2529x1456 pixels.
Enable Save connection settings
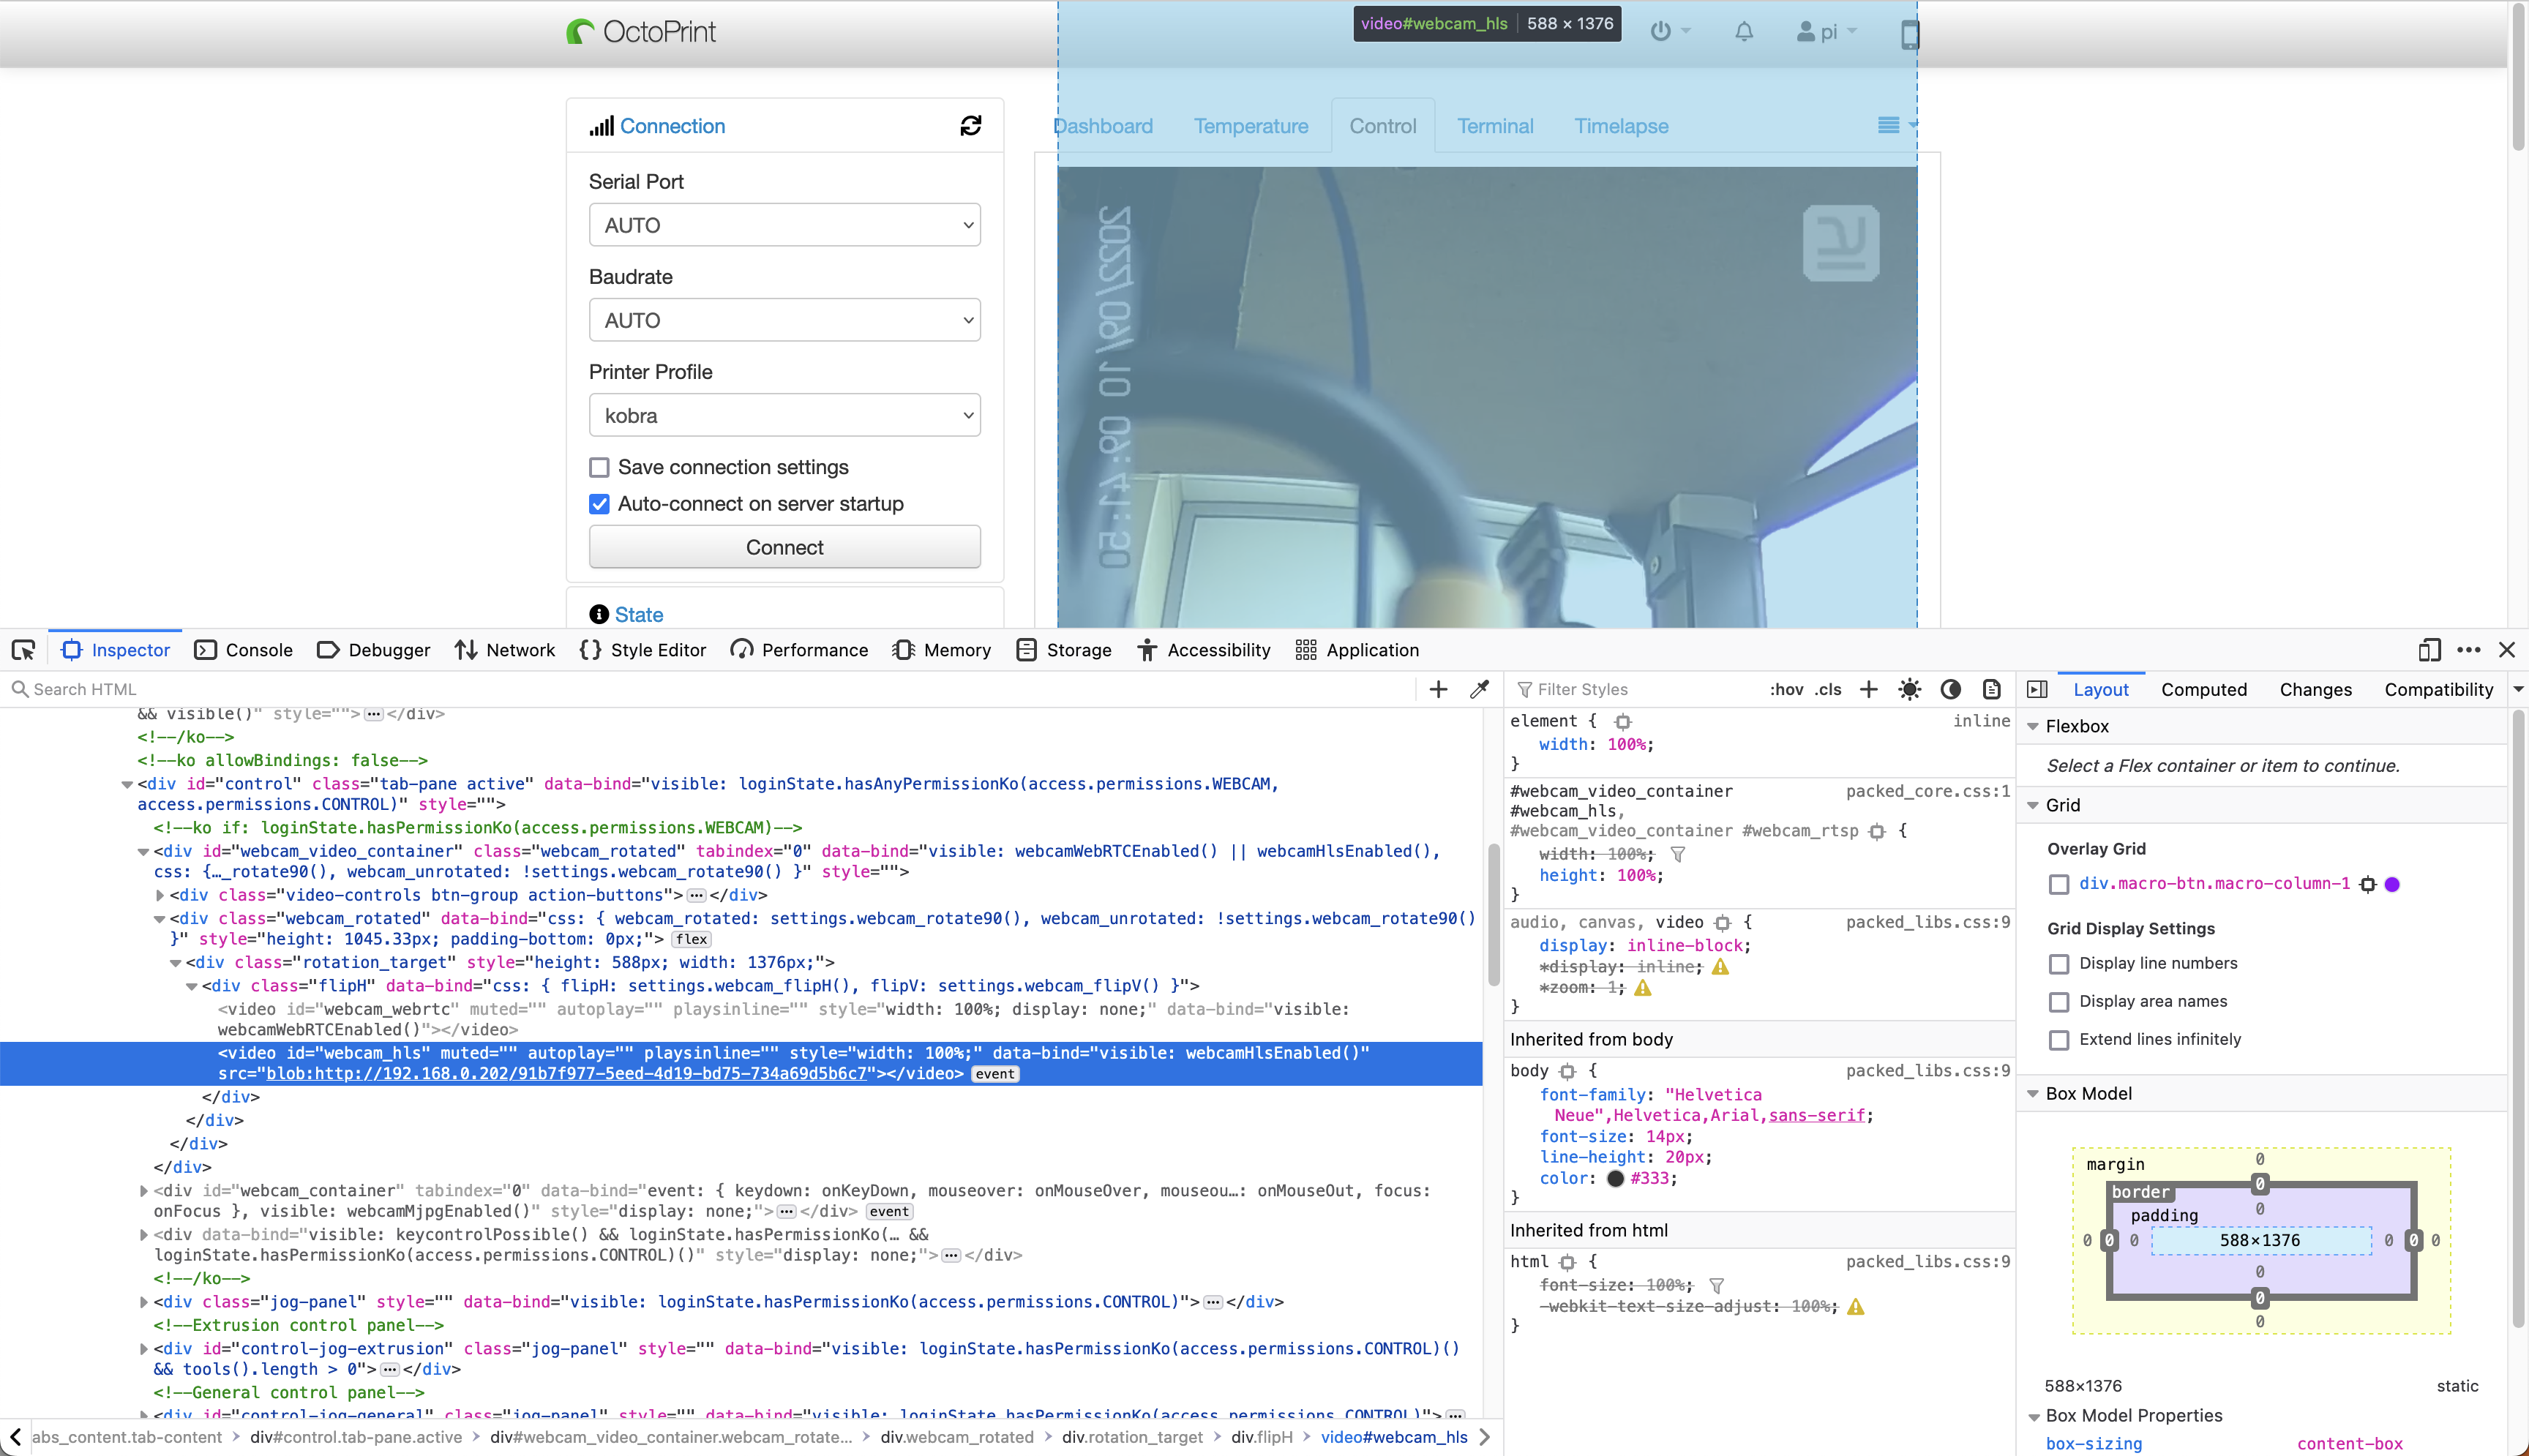point(599,467)
